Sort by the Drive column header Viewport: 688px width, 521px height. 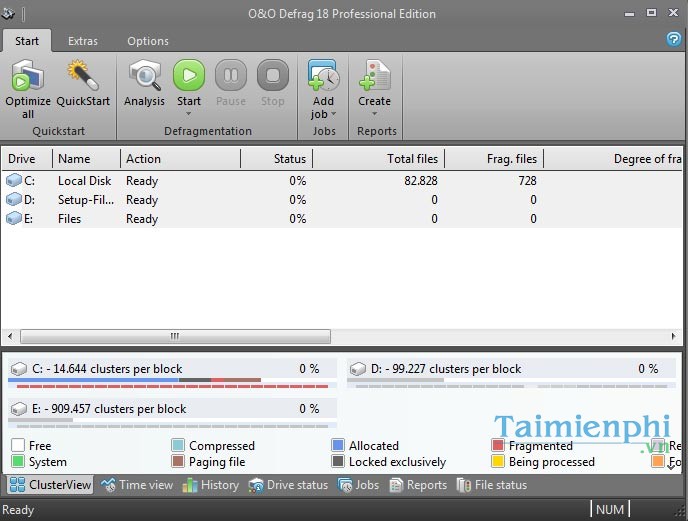pyautogui.click(x=27, y=158)
